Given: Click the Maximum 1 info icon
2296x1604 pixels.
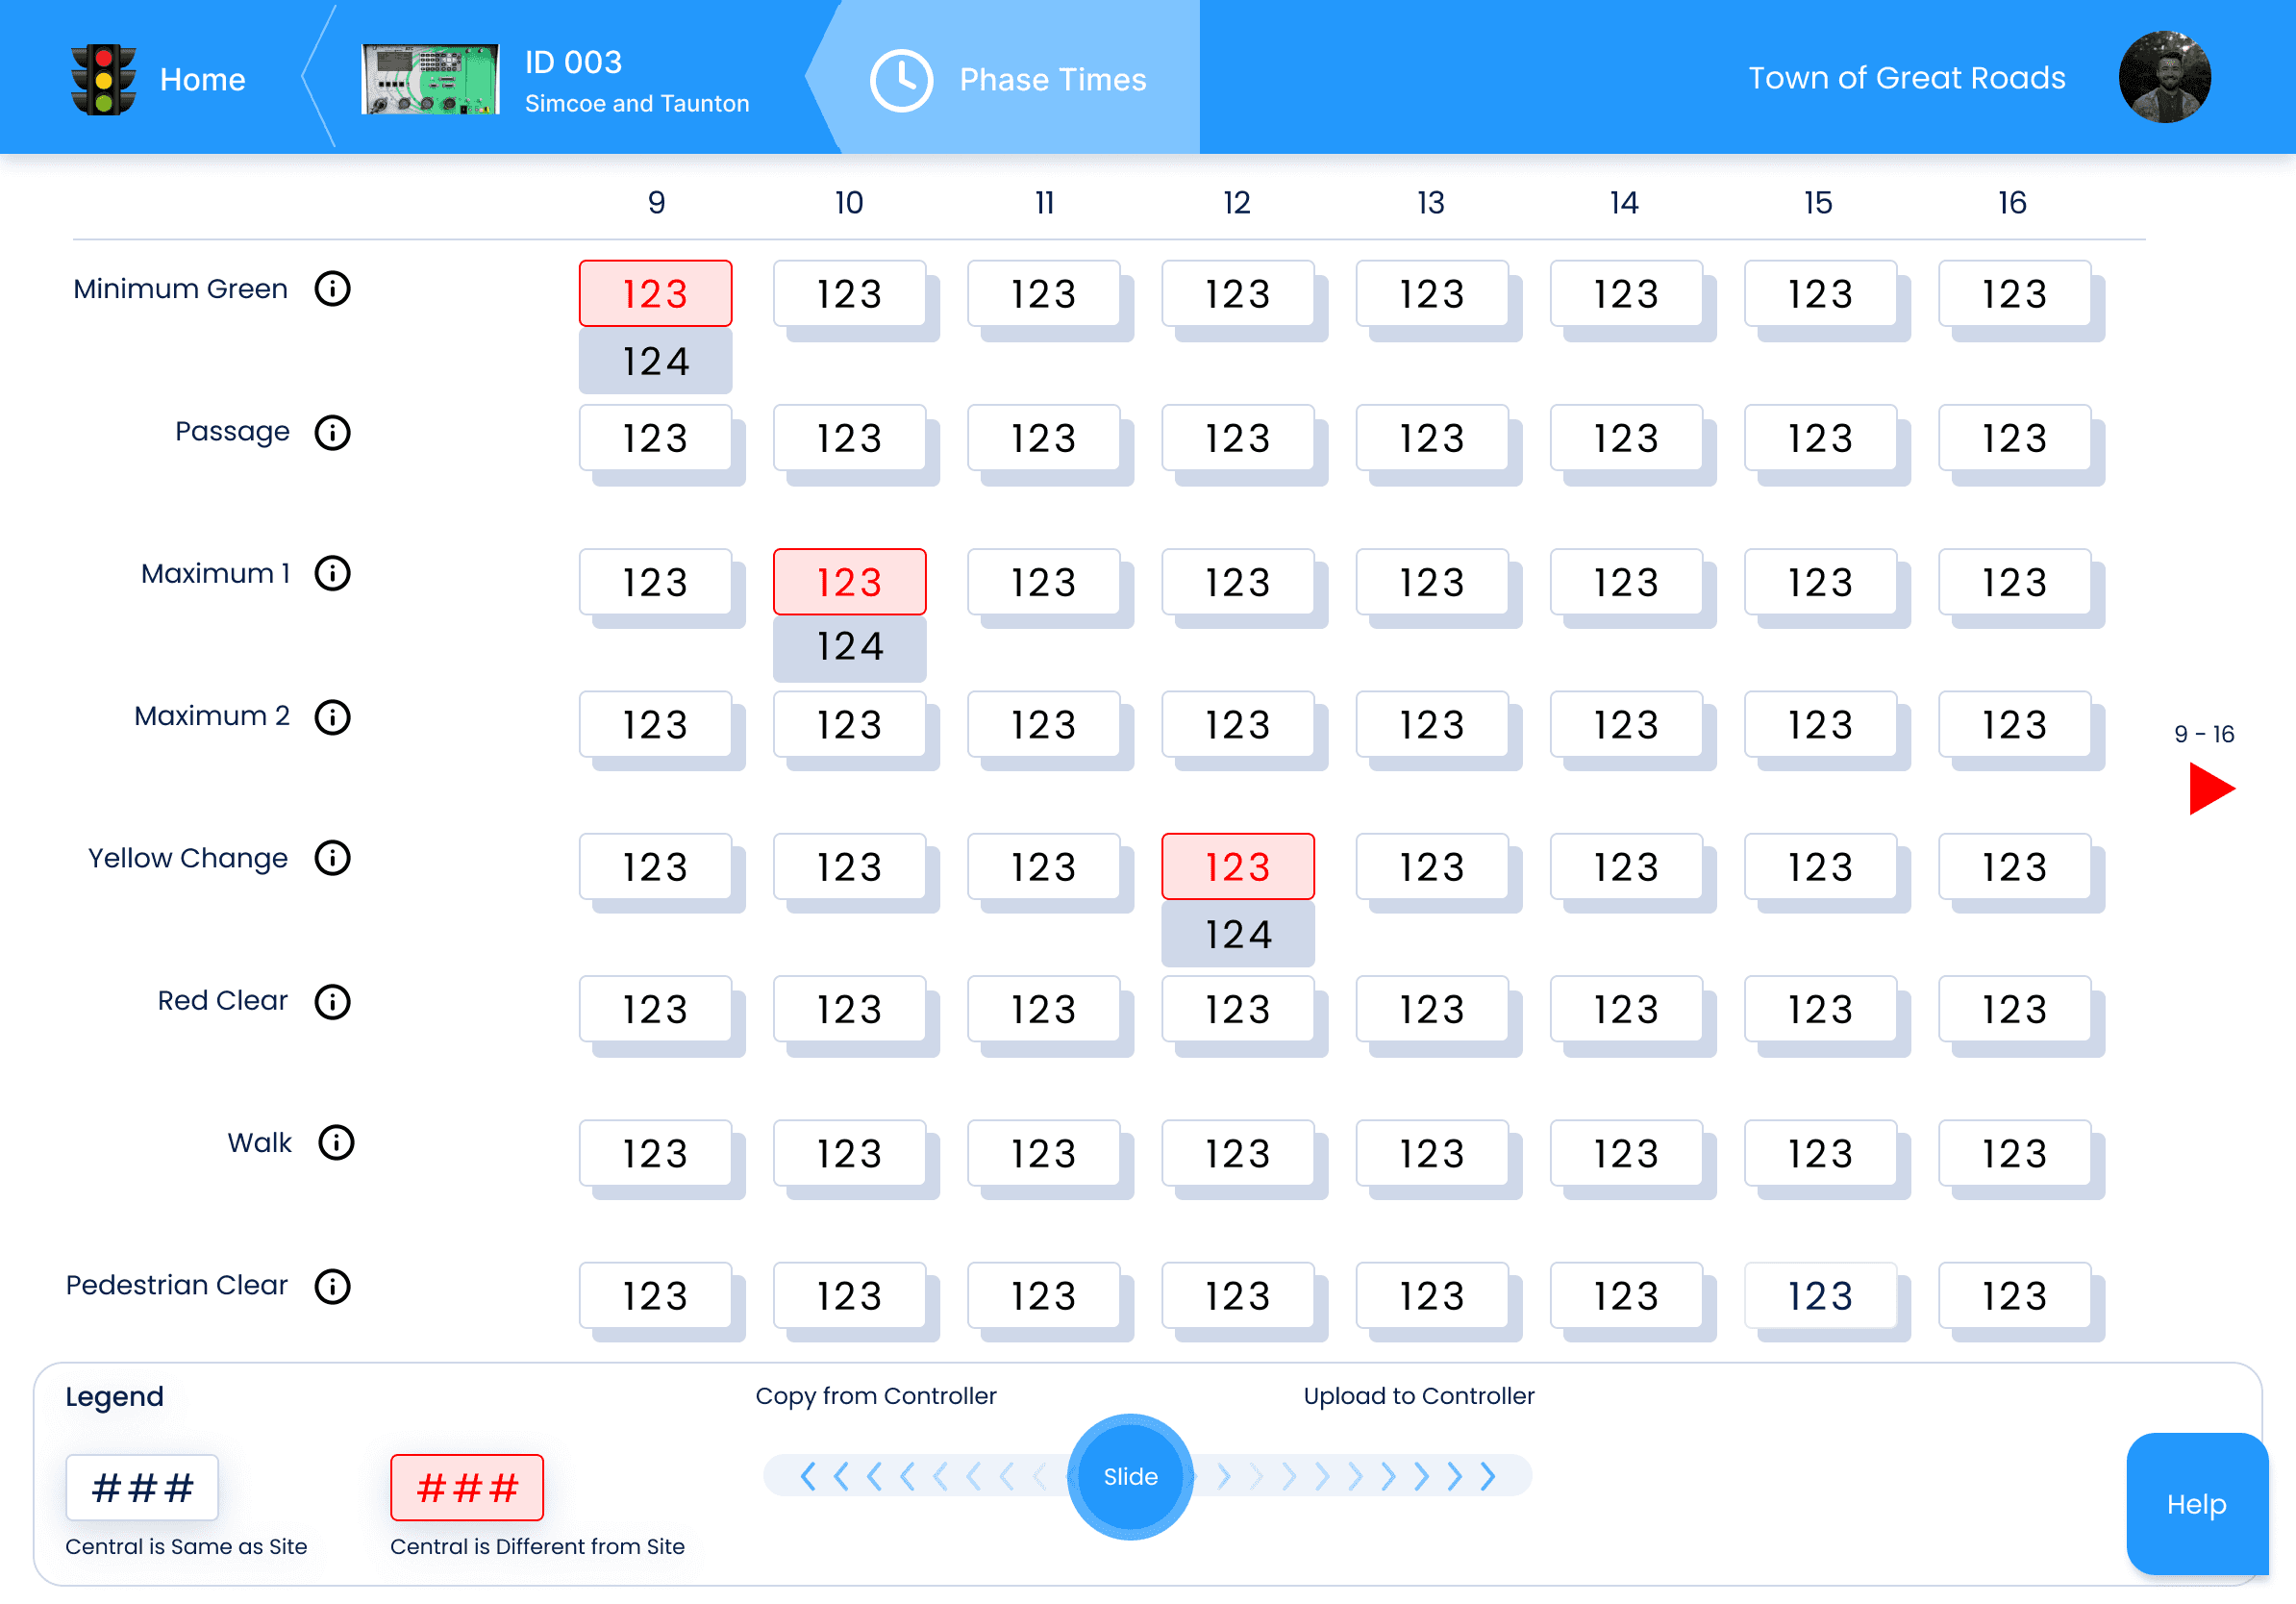Looking at the screenshot, I should [332, 574].
